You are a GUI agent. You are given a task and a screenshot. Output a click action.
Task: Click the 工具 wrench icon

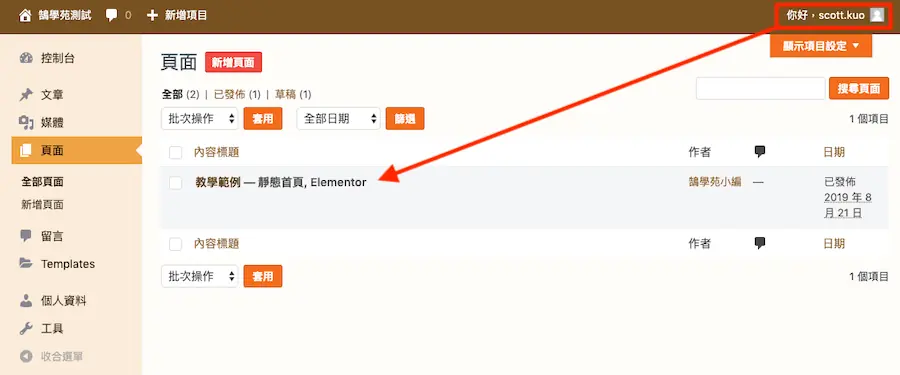click(26, 328)
